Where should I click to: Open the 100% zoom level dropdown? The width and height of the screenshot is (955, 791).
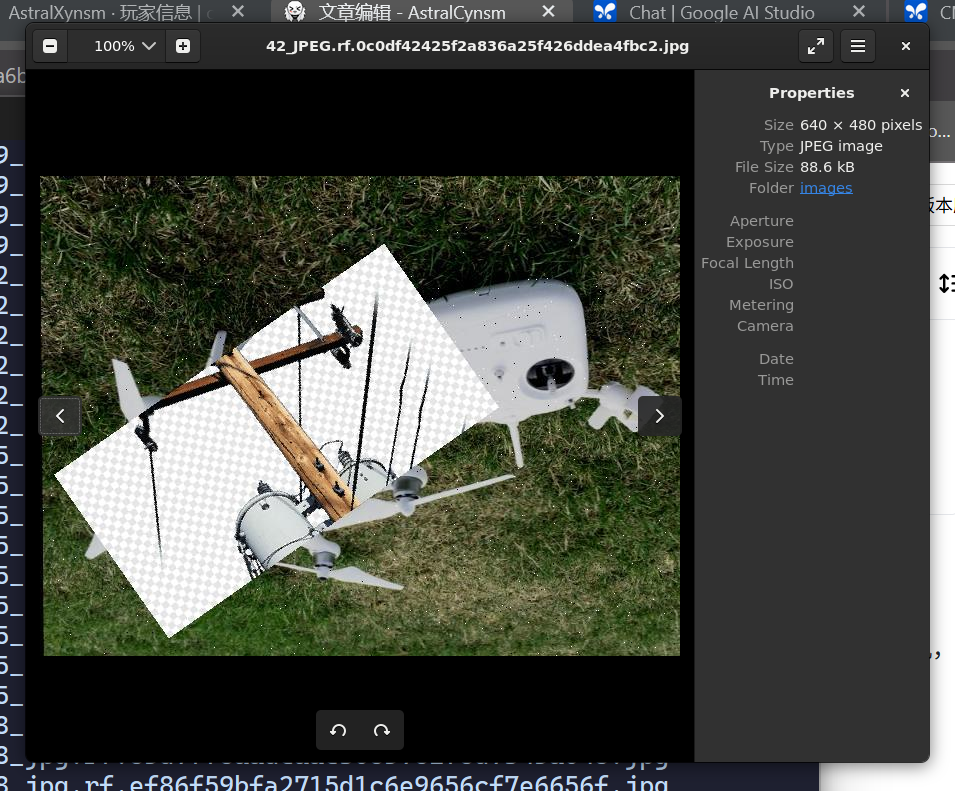click(x=125, y=47)
